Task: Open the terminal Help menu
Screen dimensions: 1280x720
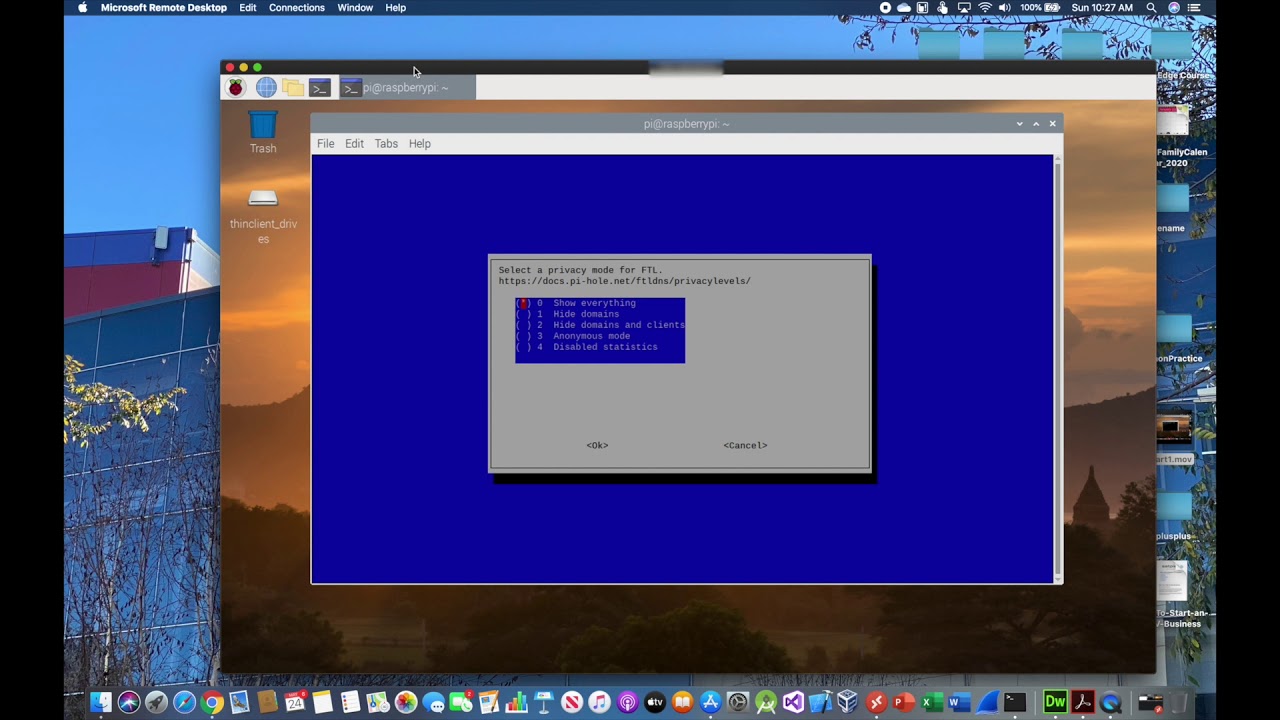Action: pyautogui.click(x=419, y=144)
